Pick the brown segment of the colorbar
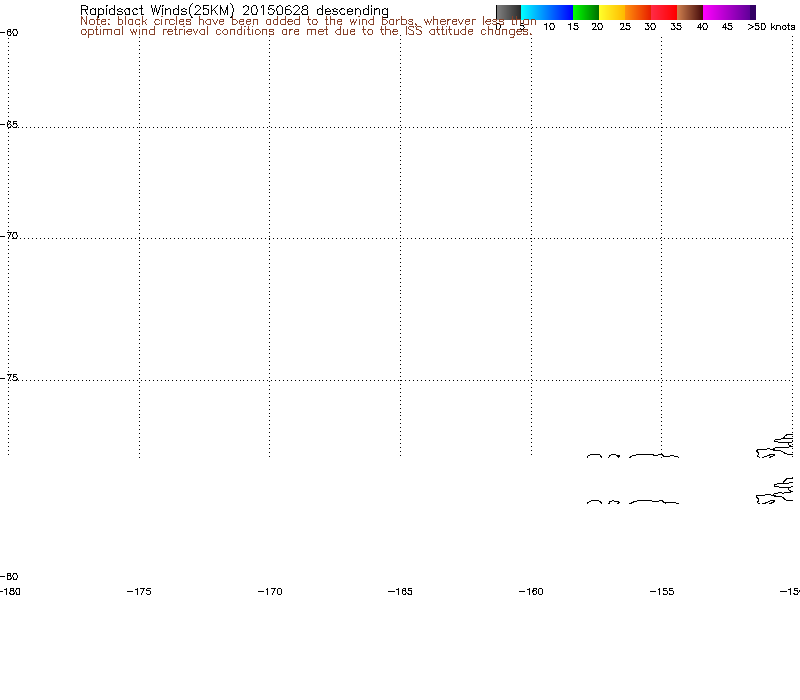Image resolution: width=800 pixels, height=700 pixels. click(690, 12)
